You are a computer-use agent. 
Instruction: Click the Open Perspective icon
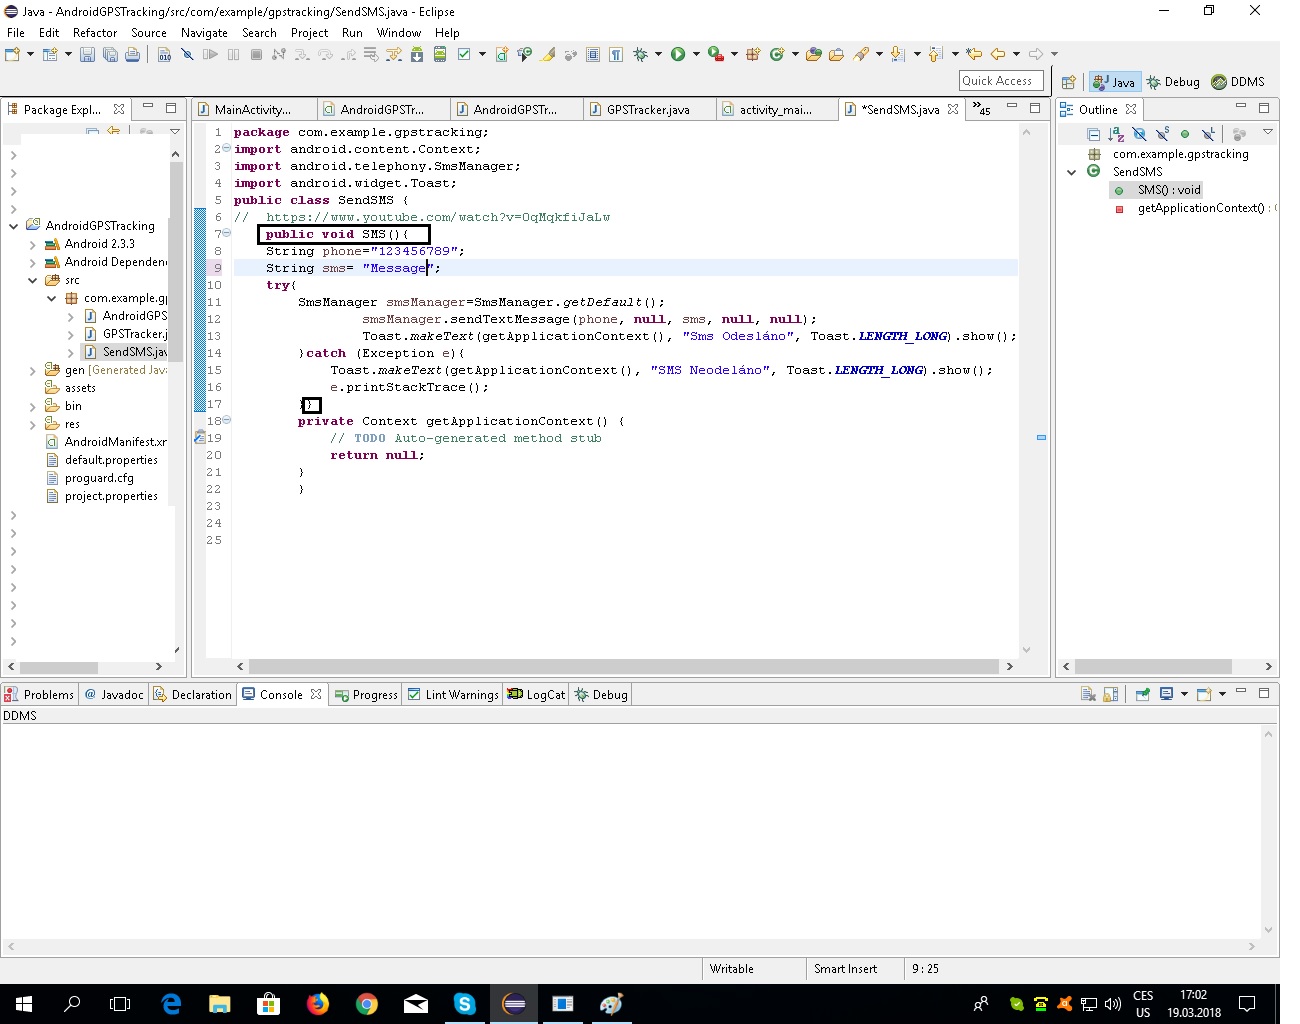point(1068,82)
